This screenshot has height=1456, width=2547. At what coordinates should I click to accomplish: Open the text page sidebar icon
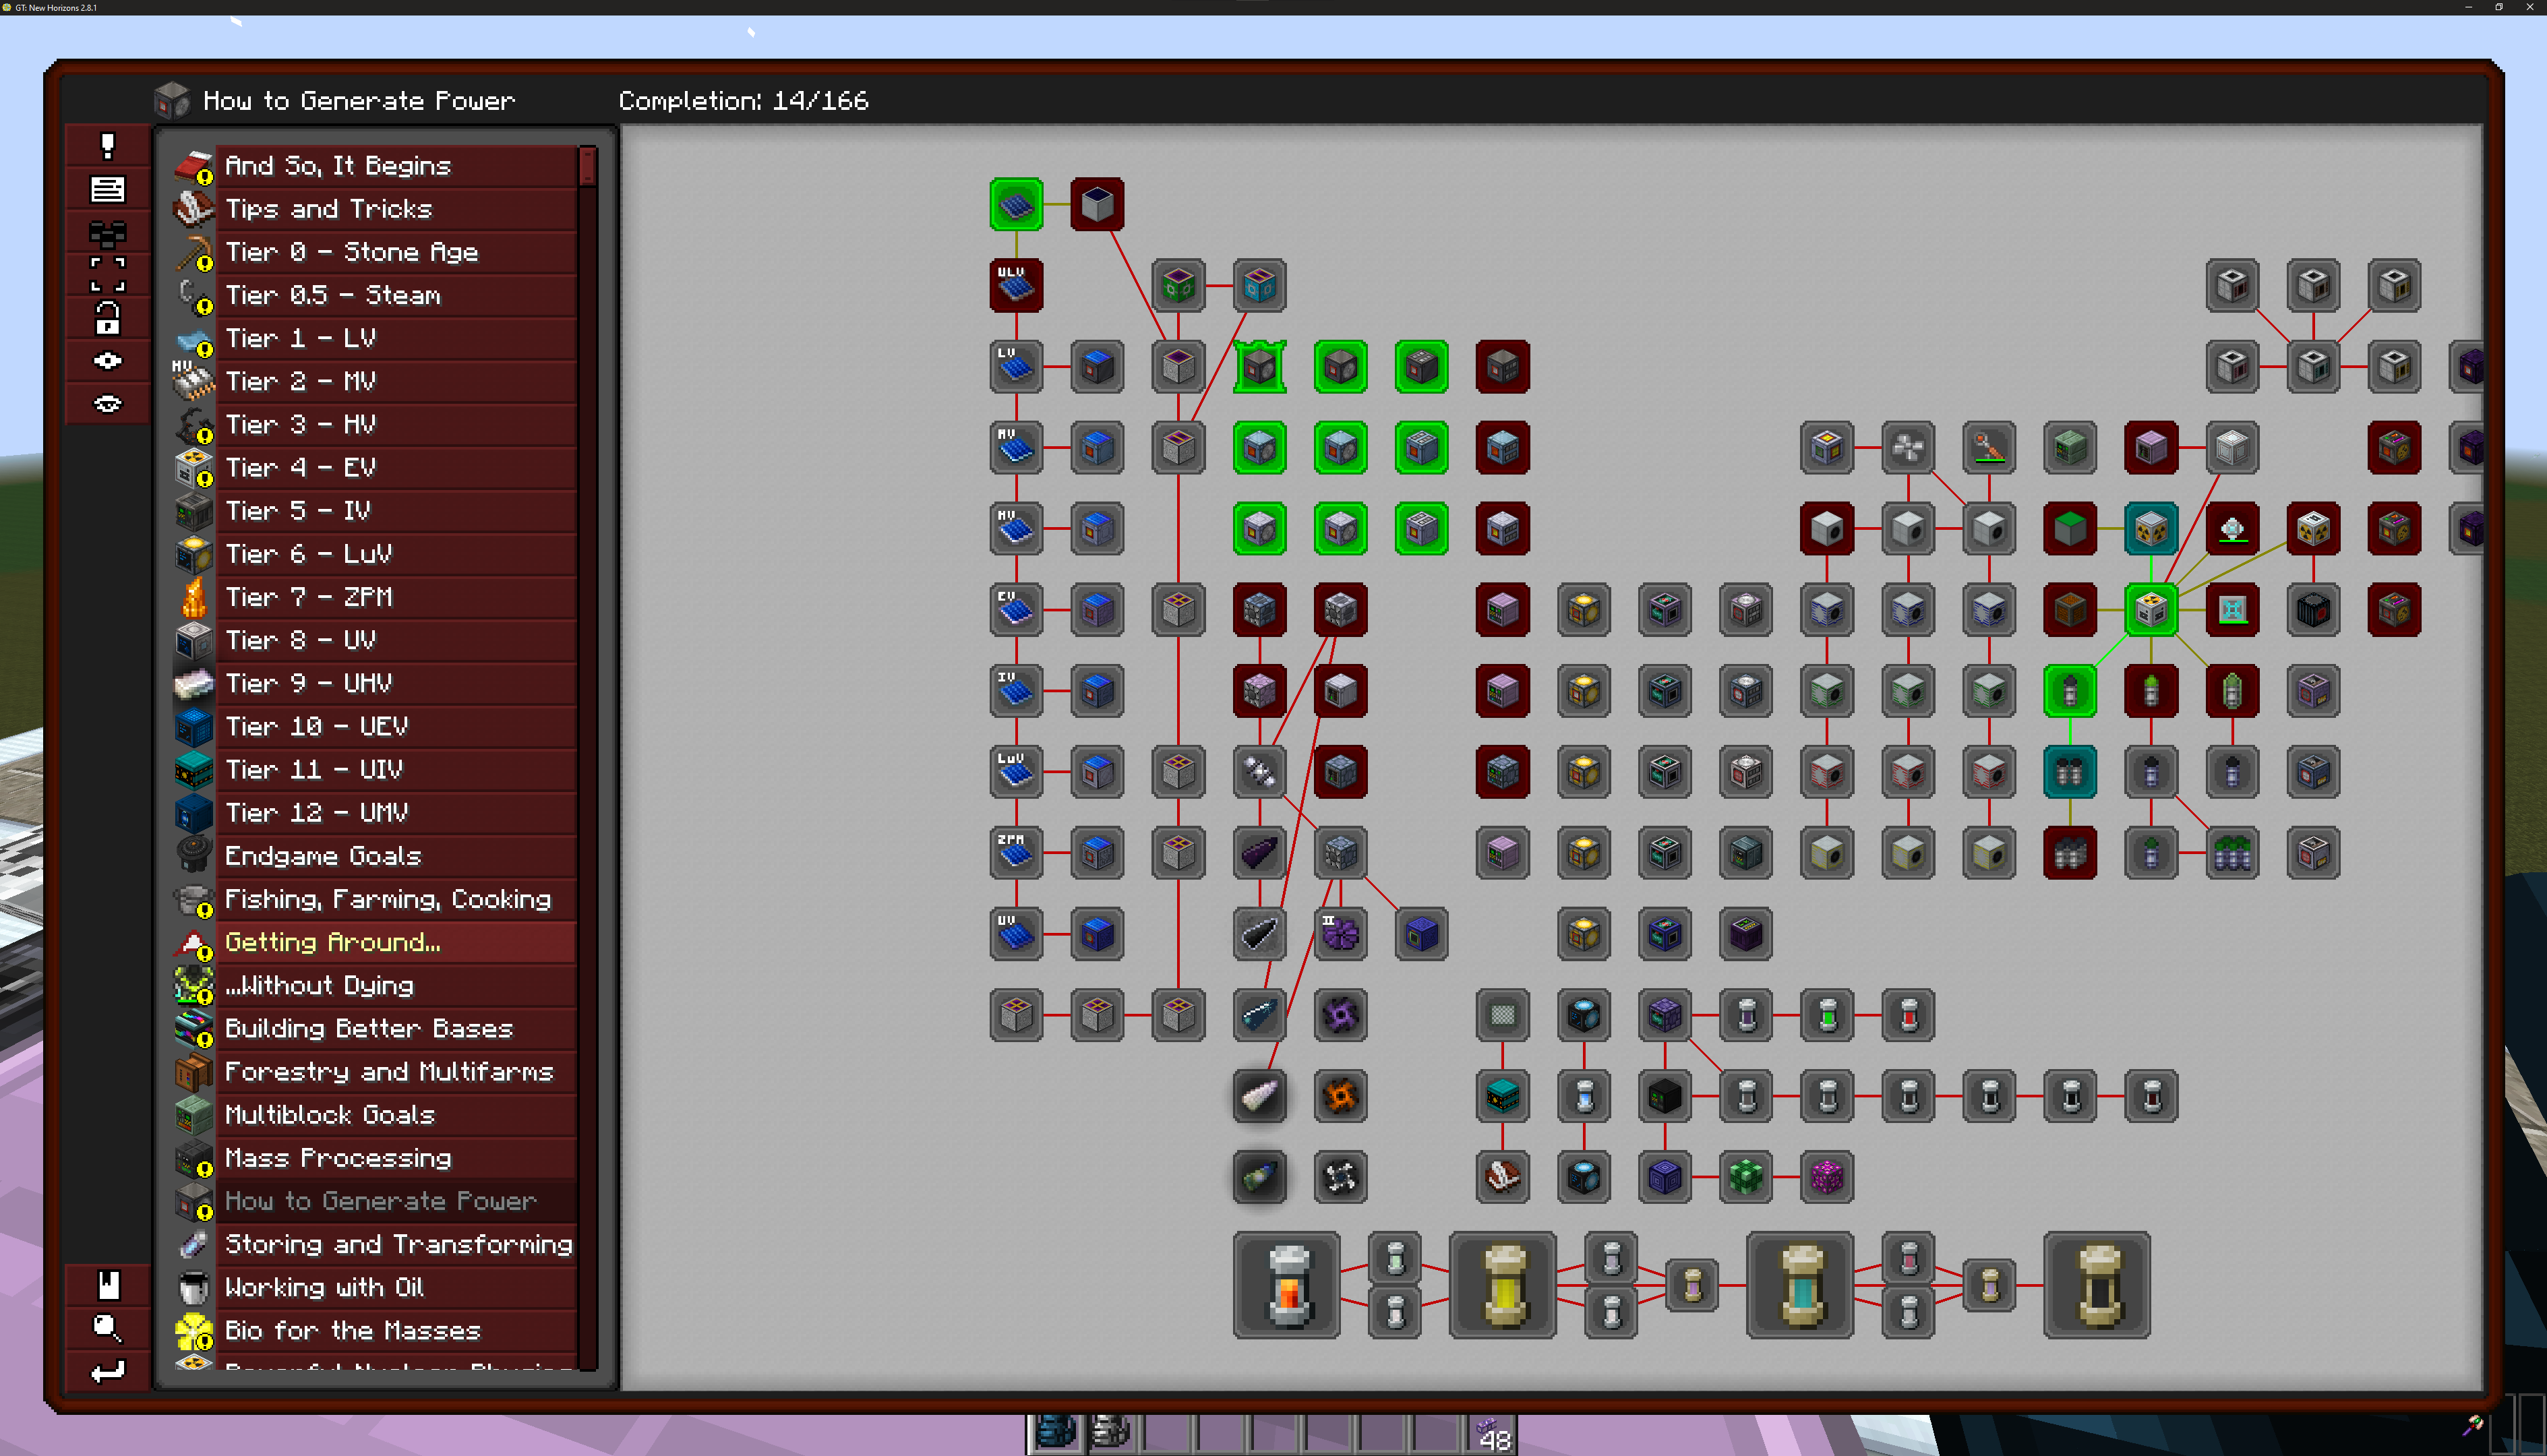coord(108,189)
